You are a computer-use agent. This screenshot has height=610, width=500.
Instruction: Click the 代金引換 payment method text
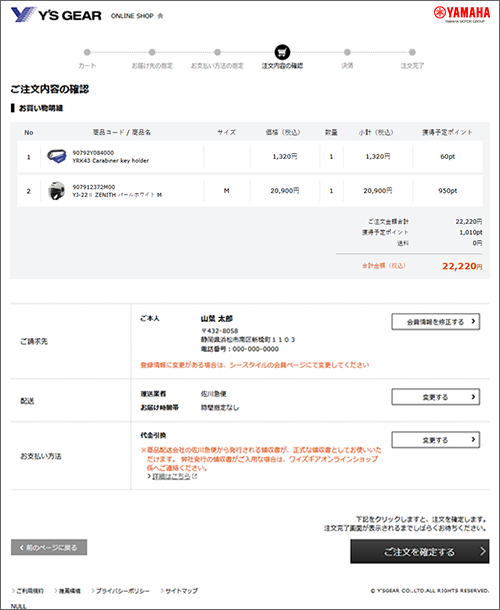[153, 435]
